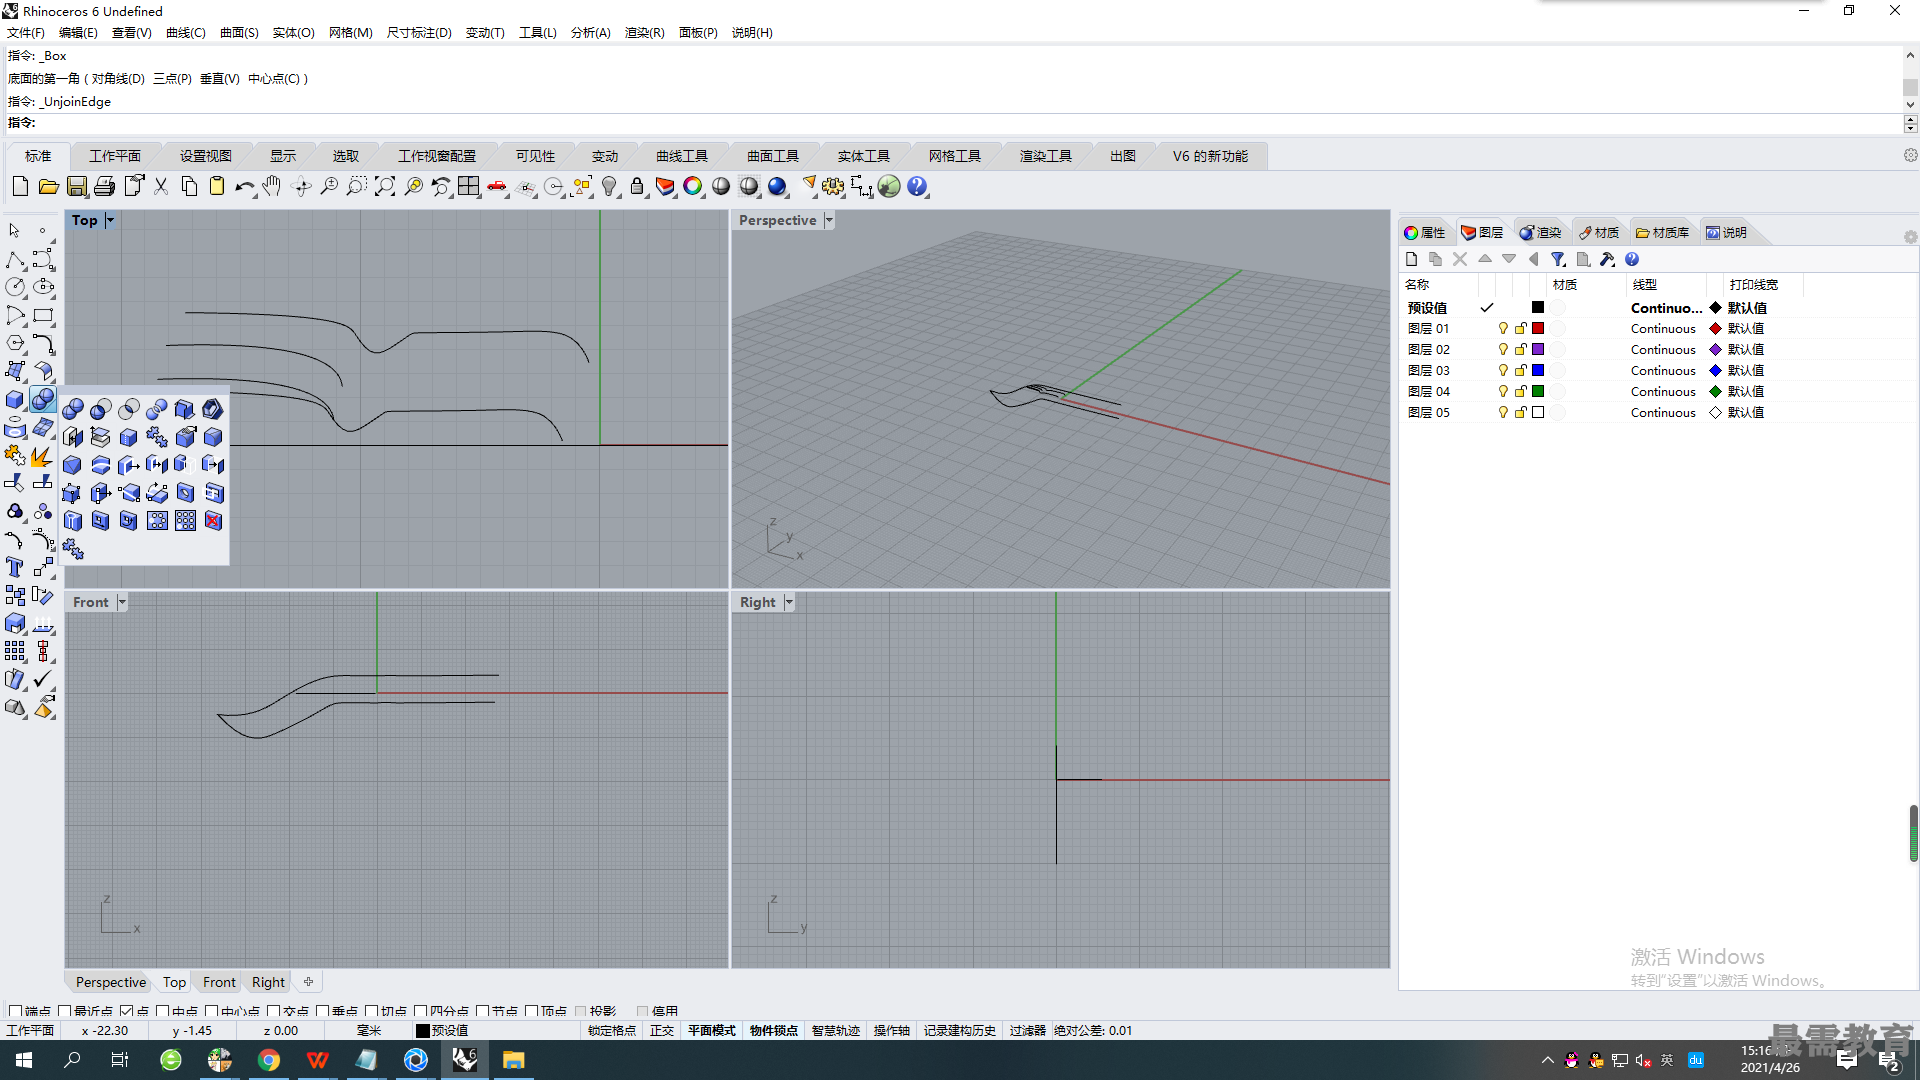The width and height of the screenshot is (1920, 1080).
Task: Select the Polyline tool in left sidebar
Action: tap(15, 260)
